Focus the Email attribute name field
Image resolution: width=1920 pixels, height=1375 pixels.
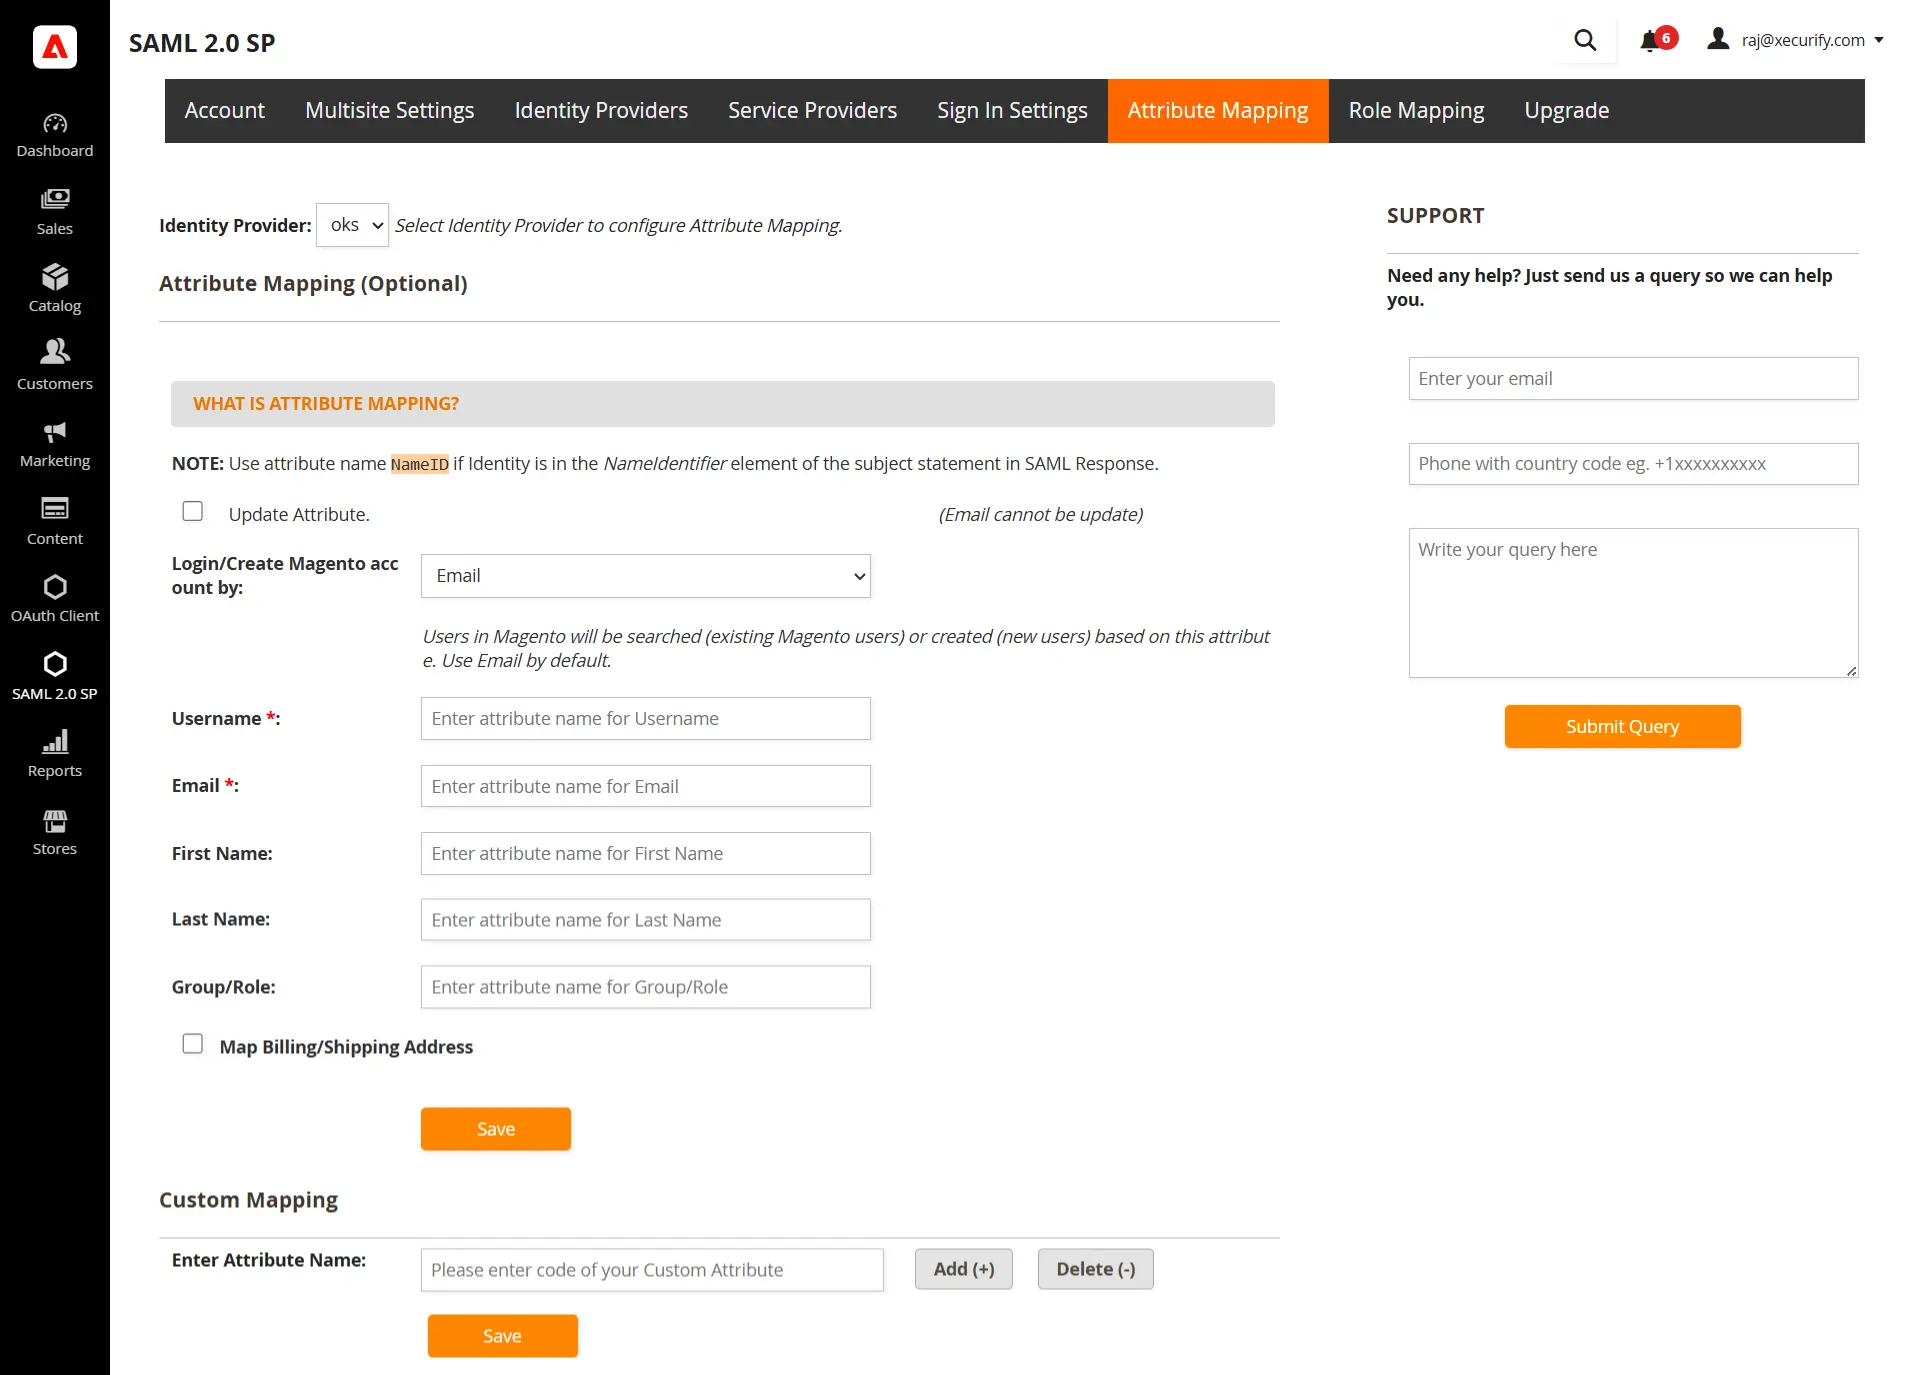point(646,787)
